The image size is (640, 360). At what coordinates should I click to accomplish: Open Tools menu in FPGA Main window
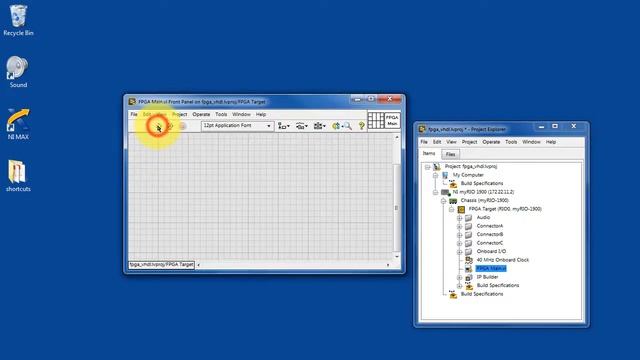click(x=221, y=114)
